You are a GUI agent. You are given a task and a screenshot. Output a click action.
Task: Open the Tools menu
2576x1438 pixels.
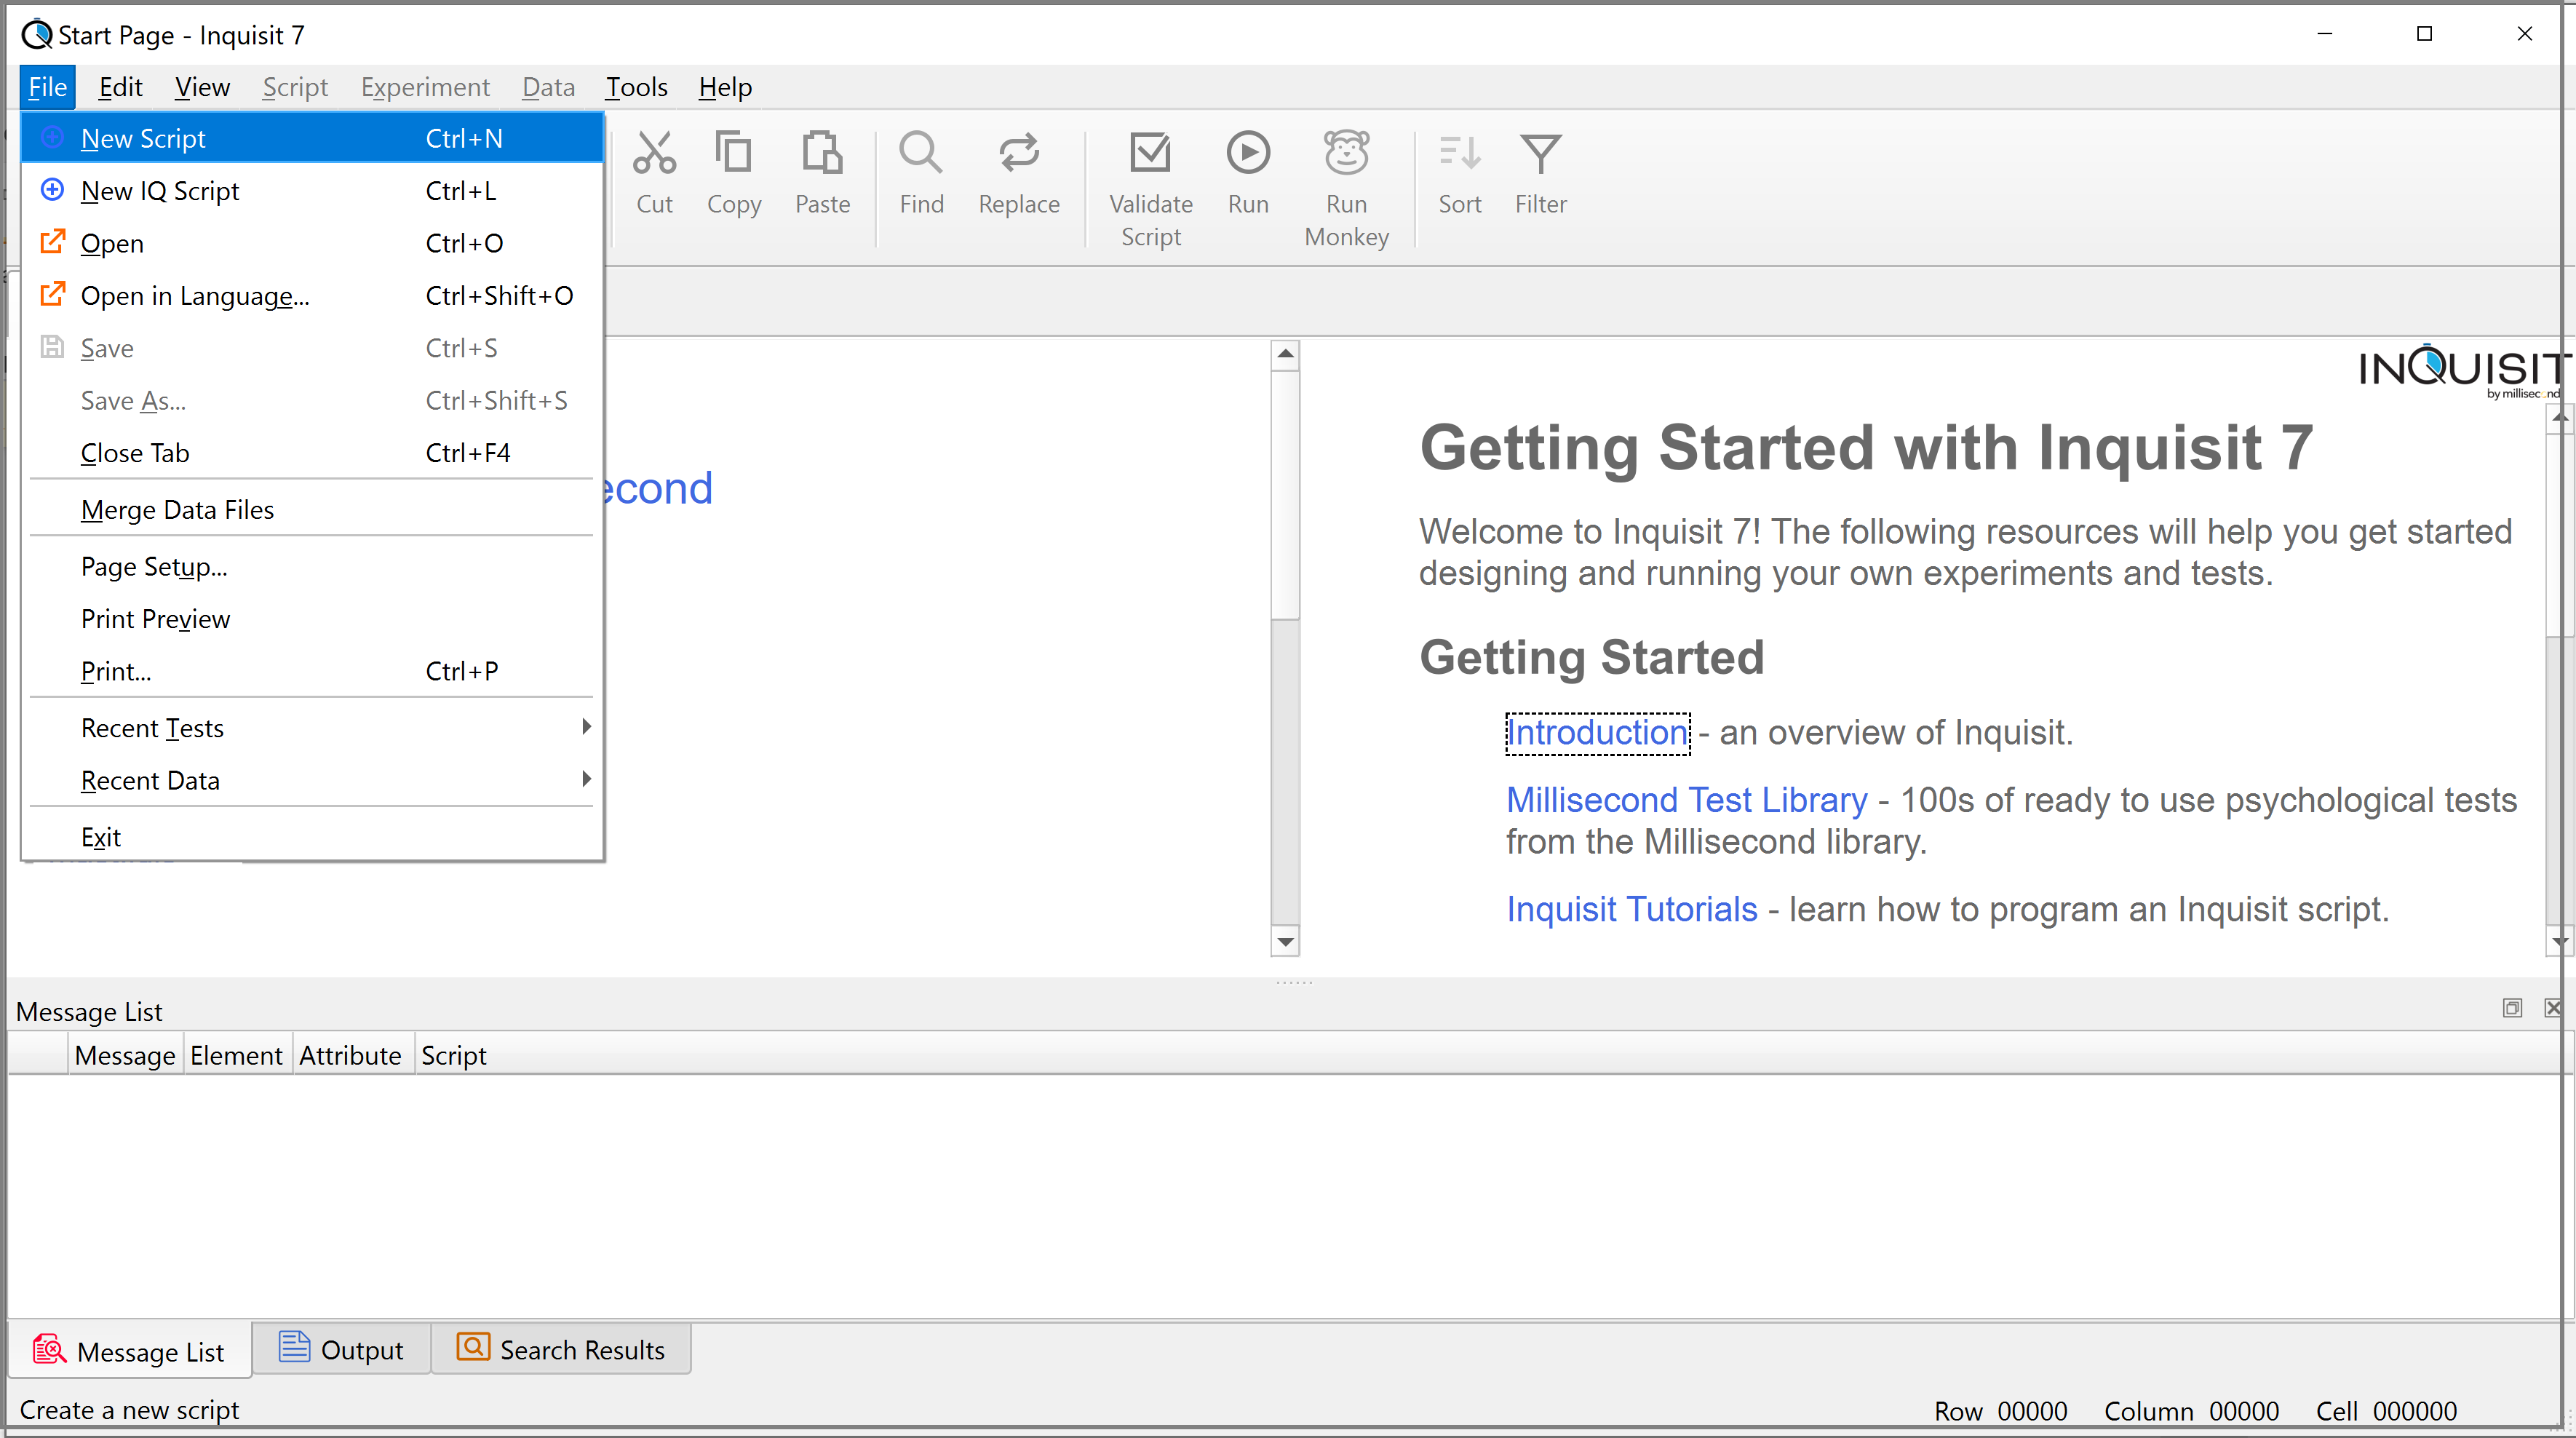(x=636, y=87)
